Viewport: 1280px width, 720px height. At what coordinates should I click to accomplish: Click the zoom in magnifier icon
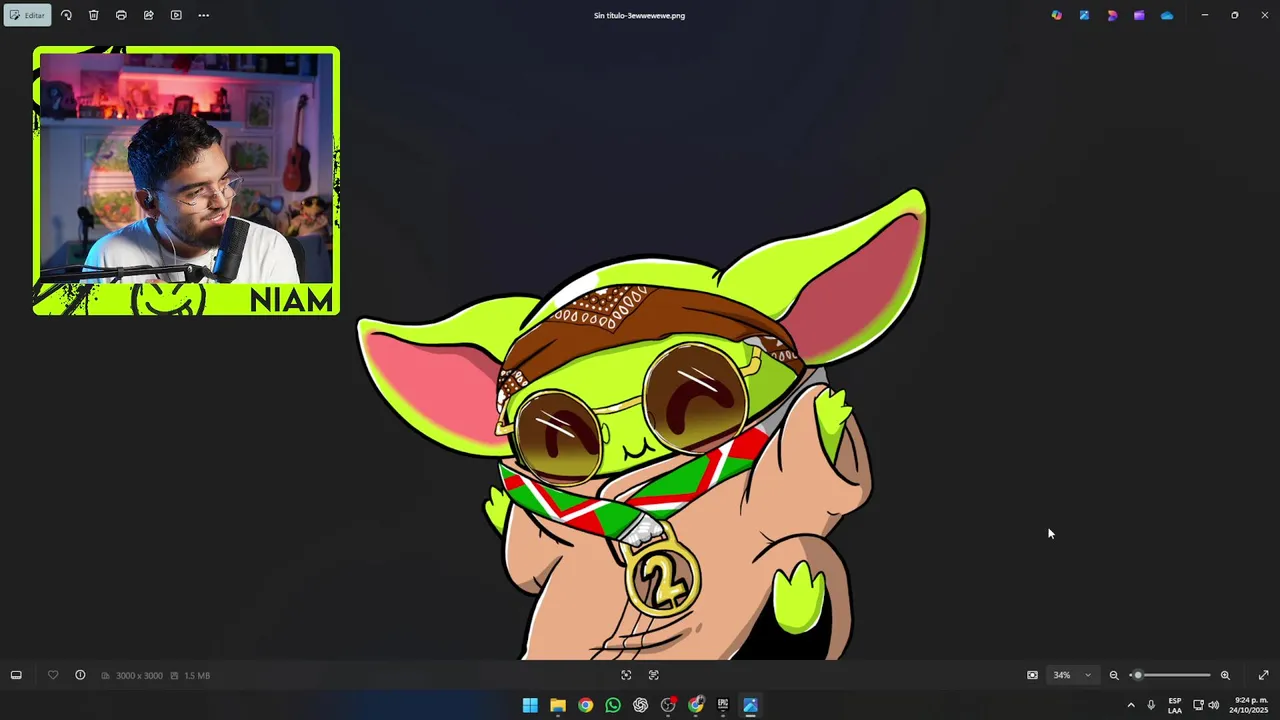point(1225,675)
